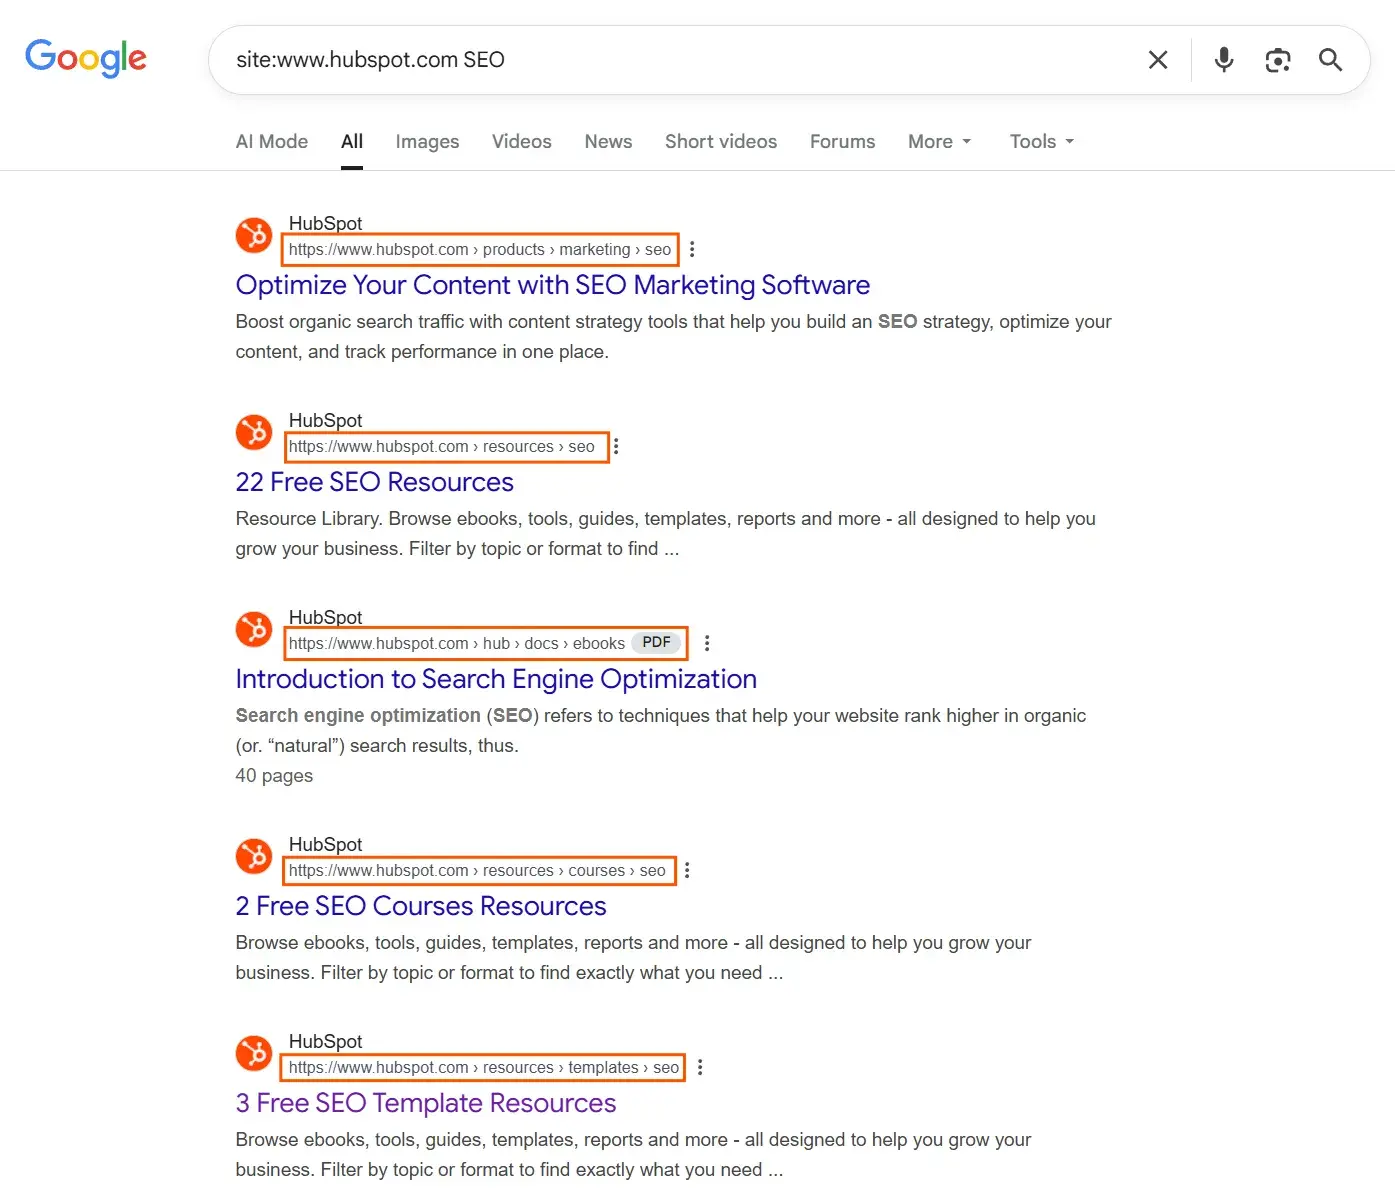Click the HubSpot favicon beside the first result
Image resolution: width=1395 pixels, height=1197 pixels.
253,236
